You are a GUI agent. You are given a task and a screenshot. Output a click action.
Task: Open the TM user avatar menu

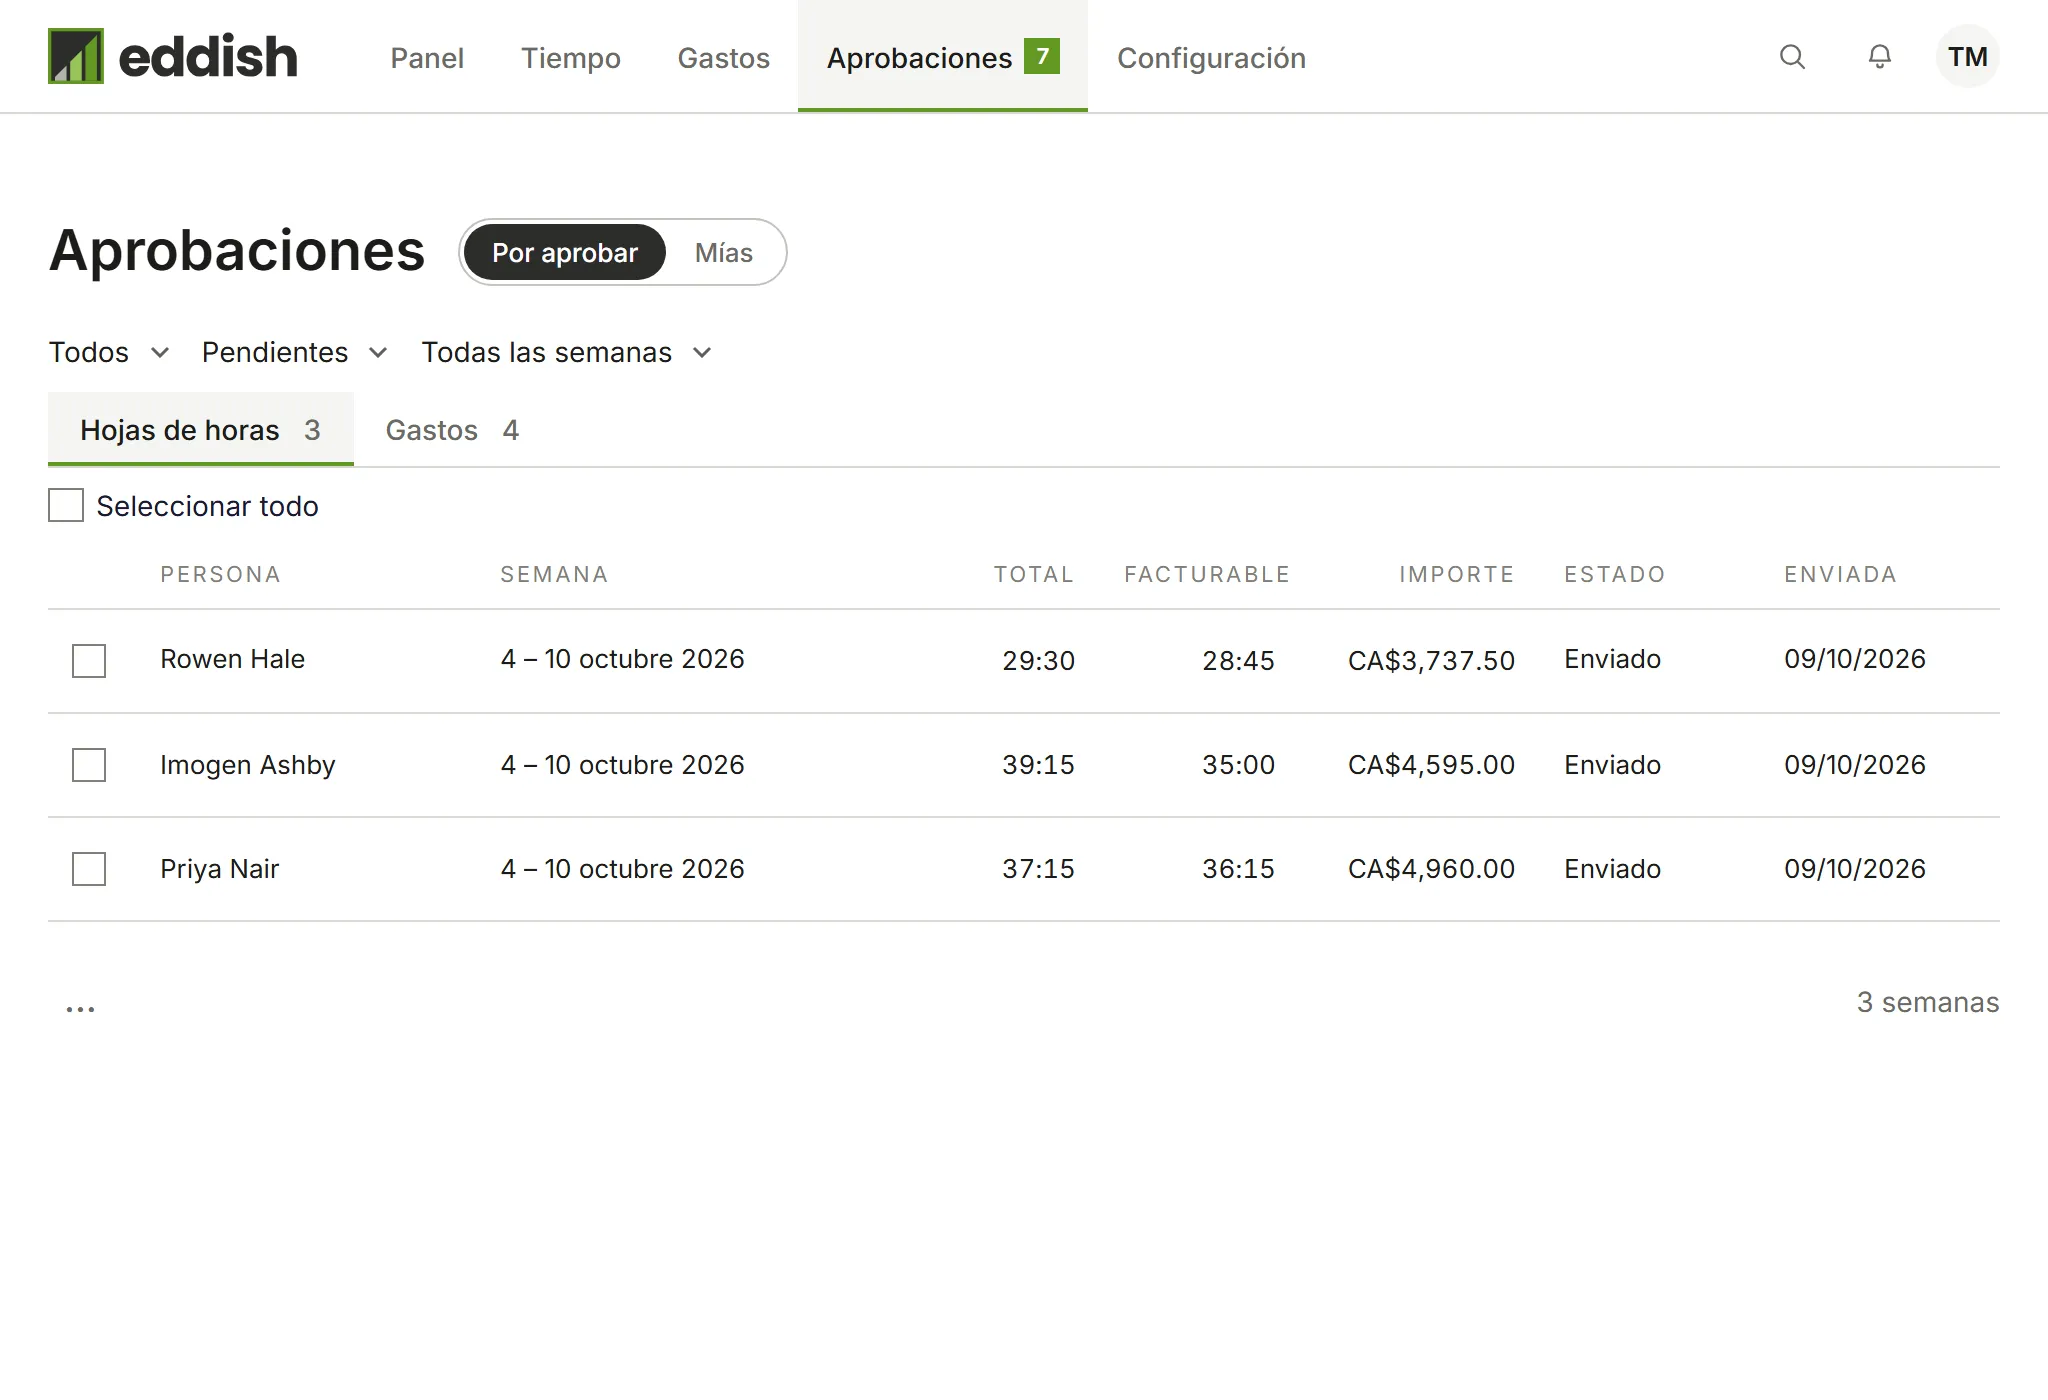[x=1967, y=57]
